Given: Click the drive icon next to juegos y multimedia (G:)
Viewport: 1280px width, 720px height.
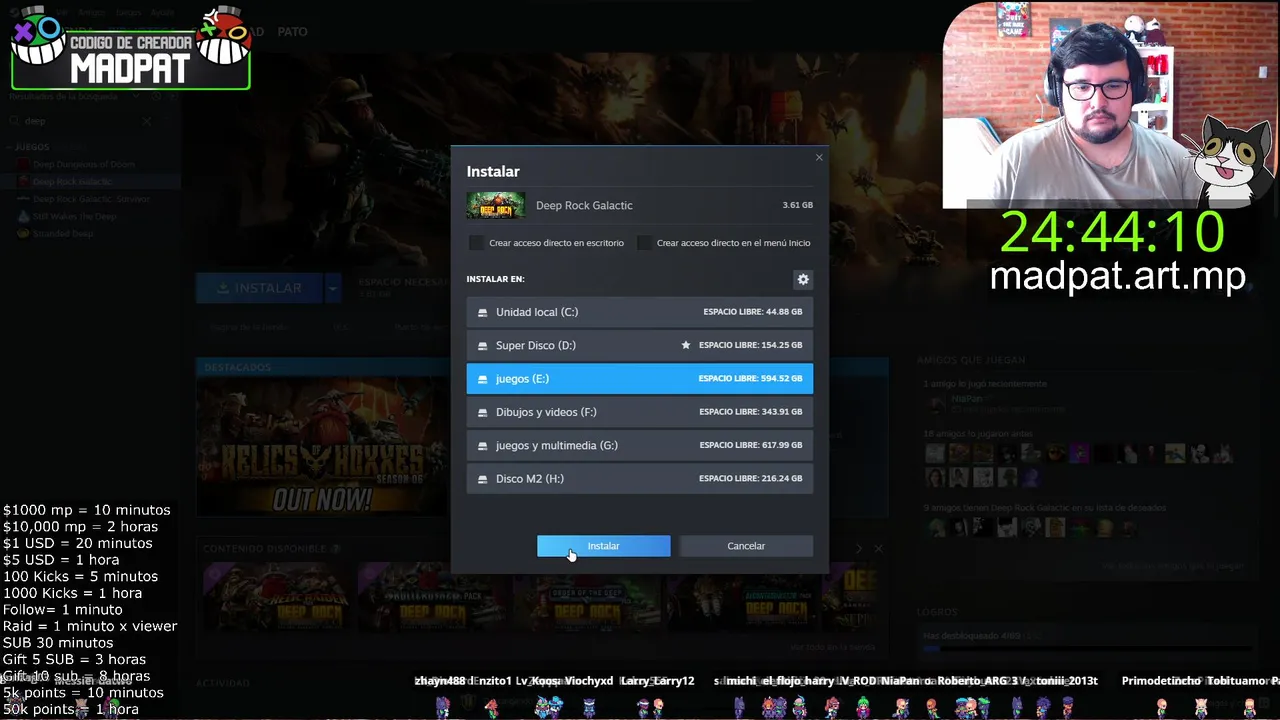Looking at the screenshot, I should coord(483,445).
